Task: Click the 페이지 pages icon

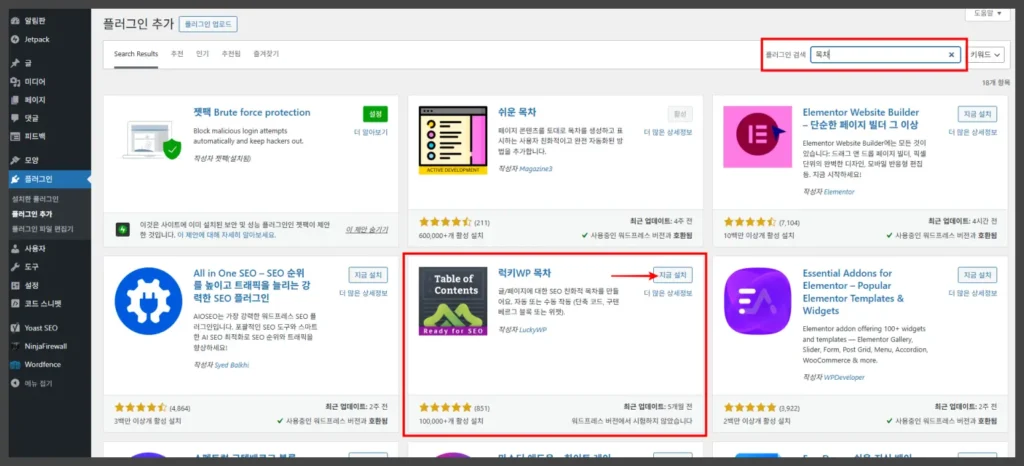Action: pos(16,101)
